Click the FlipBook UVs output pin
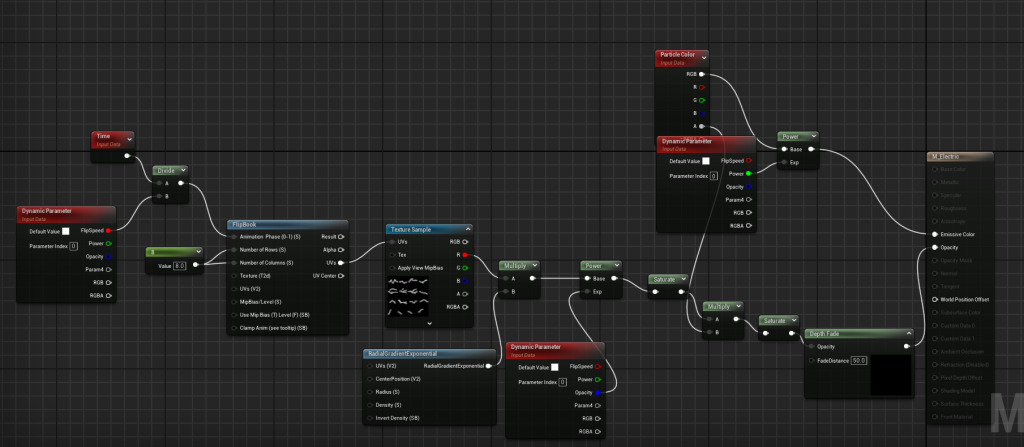This screenshot has width=1024, height=447. click(x=341, y=263)
